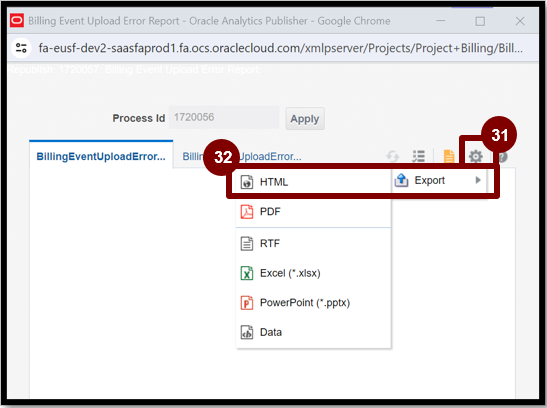Click the Export upload arrow icon

(x=401, y=180)
